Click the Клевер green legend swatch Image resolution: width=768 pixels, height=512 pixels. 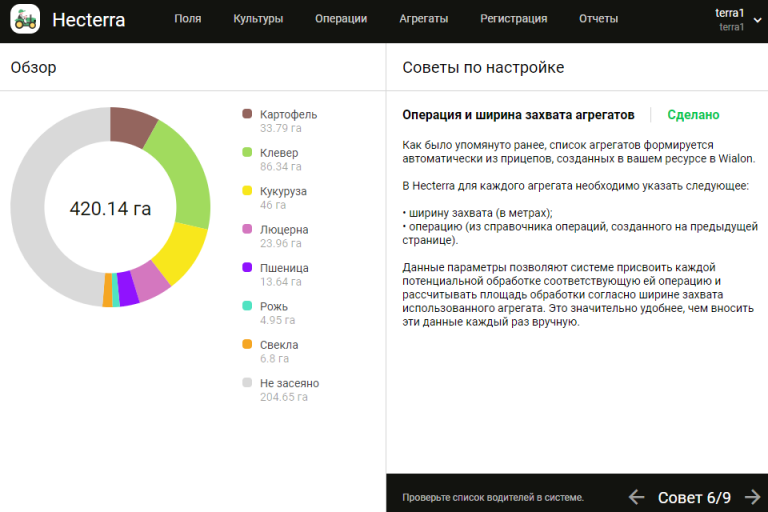247,152
